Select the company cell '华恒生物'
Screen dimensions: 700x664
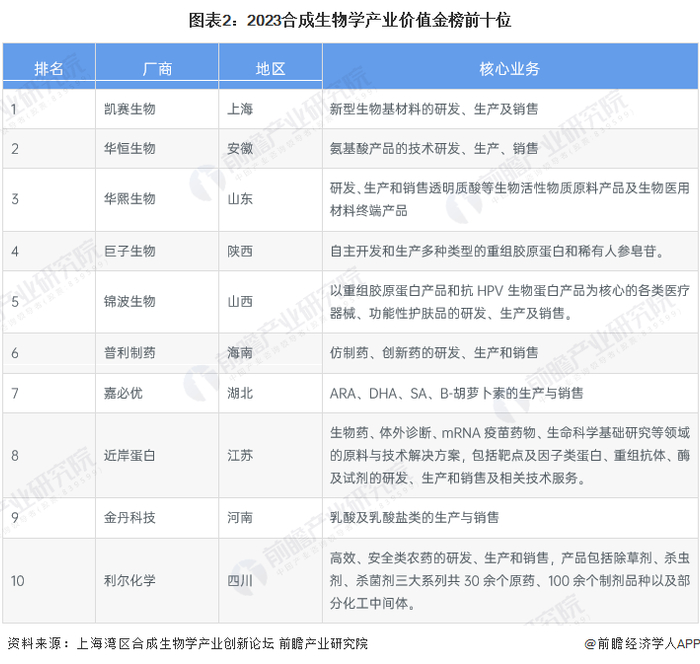point(129,148)
